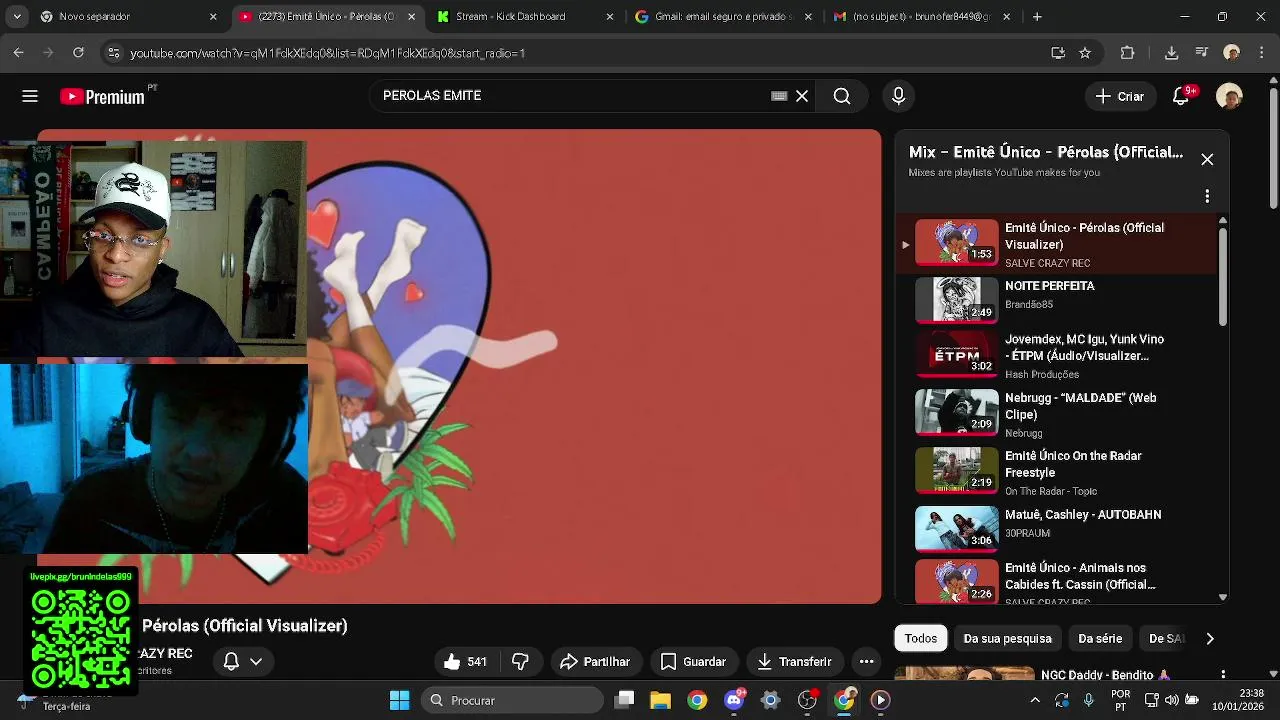Play Matuê, Cashley - AUTOBAHN
The image size is (1280, 720).
[x=1055, y=529]
